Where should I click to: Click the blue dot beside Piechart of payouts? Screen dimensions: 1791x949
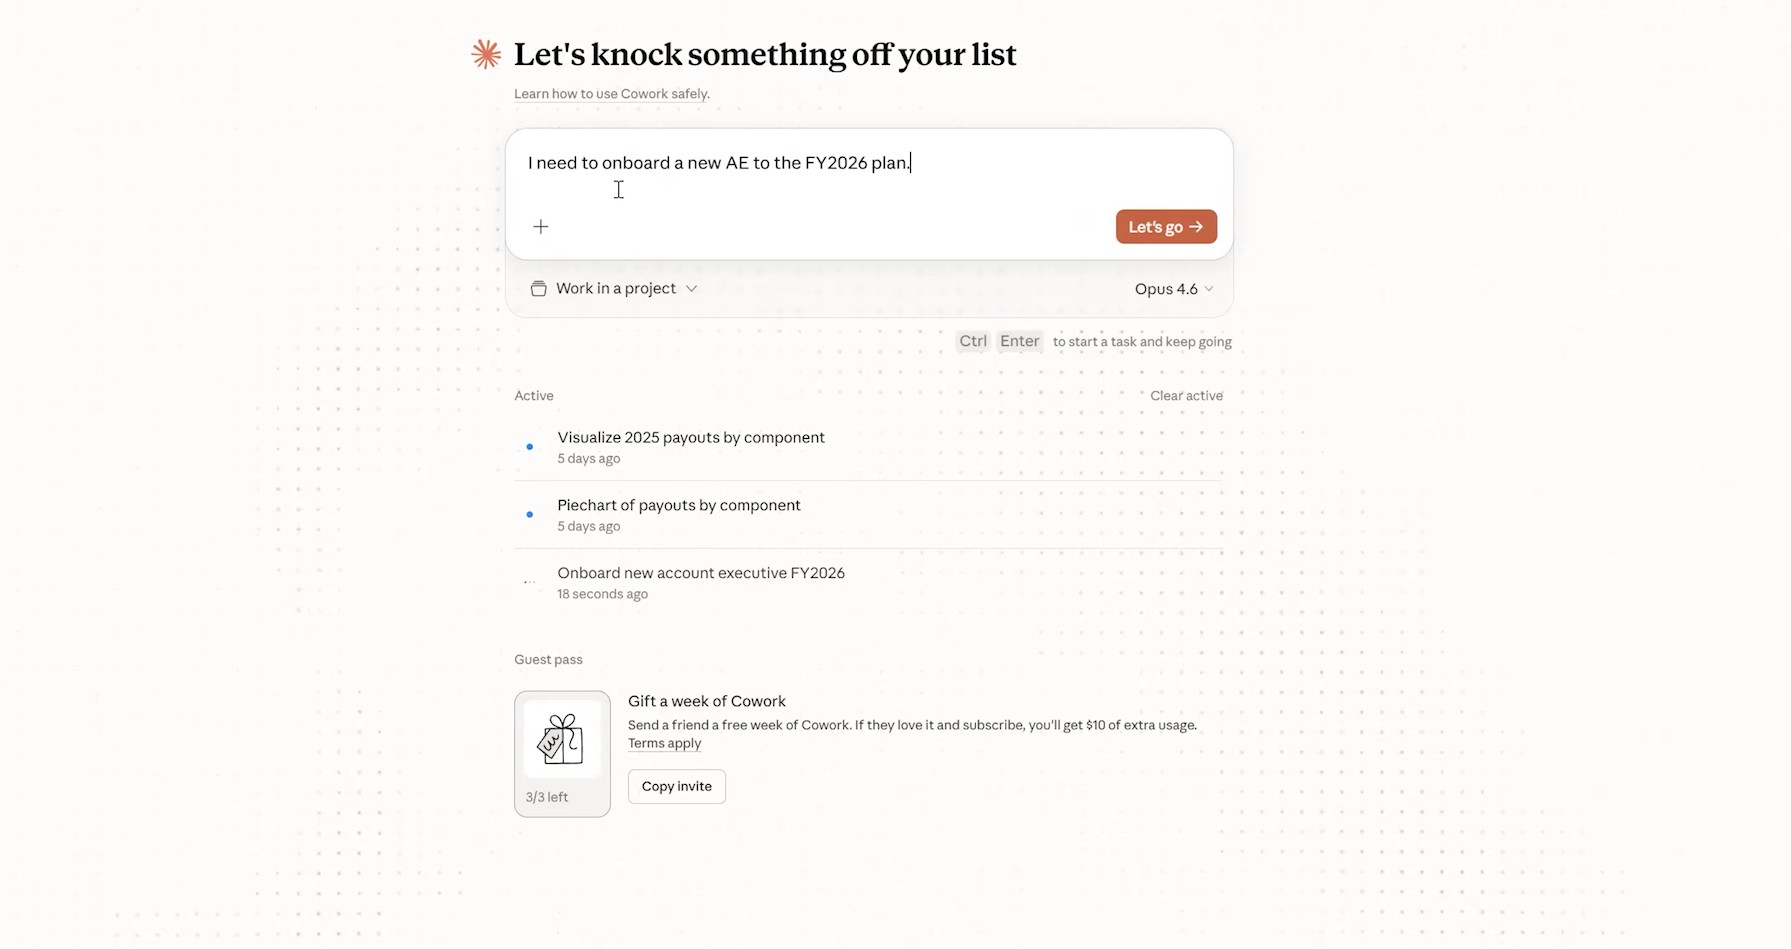point(529,515)
